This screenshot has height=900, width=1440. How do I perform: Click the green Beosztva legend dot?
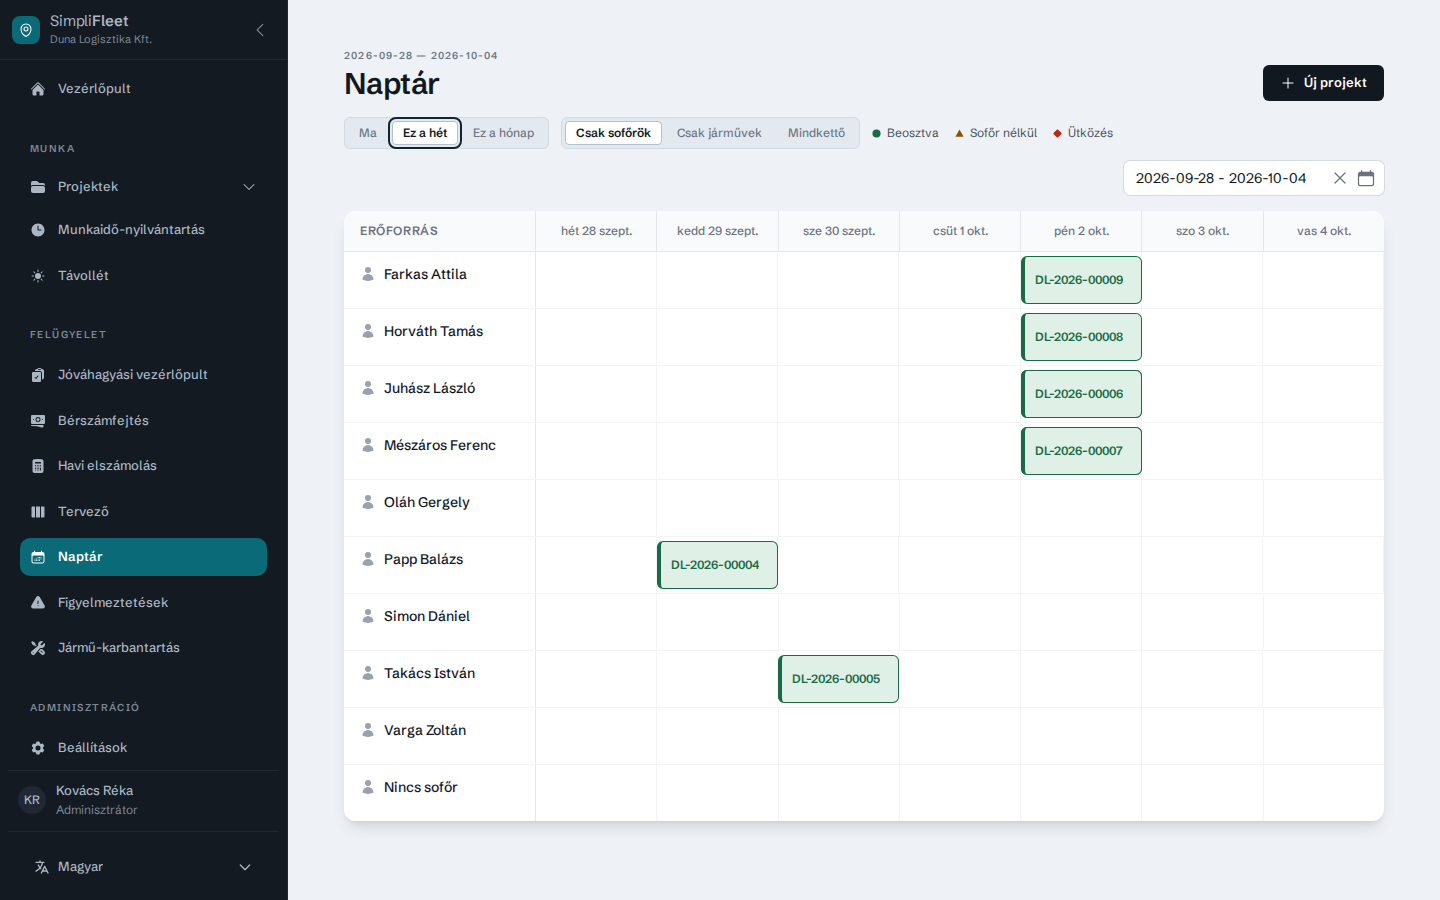point(877,133)
